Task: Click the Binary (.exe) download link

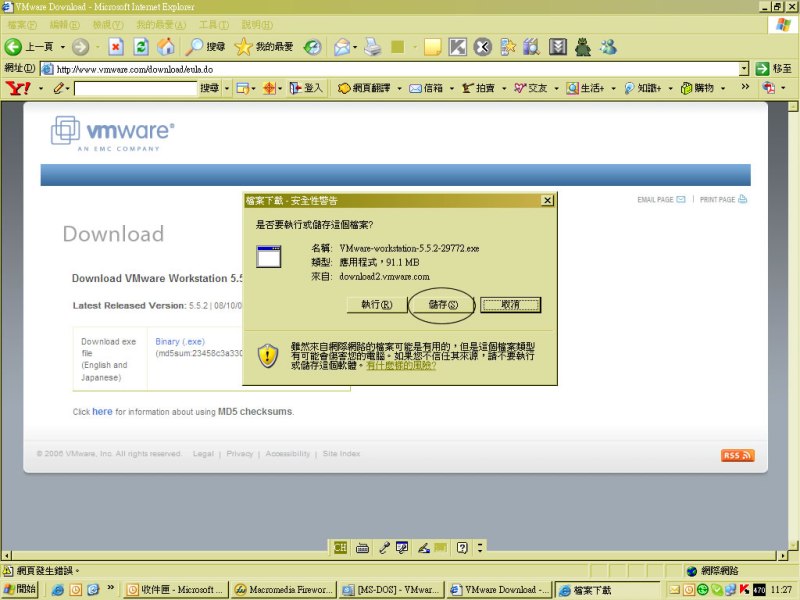Action: pos(180,341)
